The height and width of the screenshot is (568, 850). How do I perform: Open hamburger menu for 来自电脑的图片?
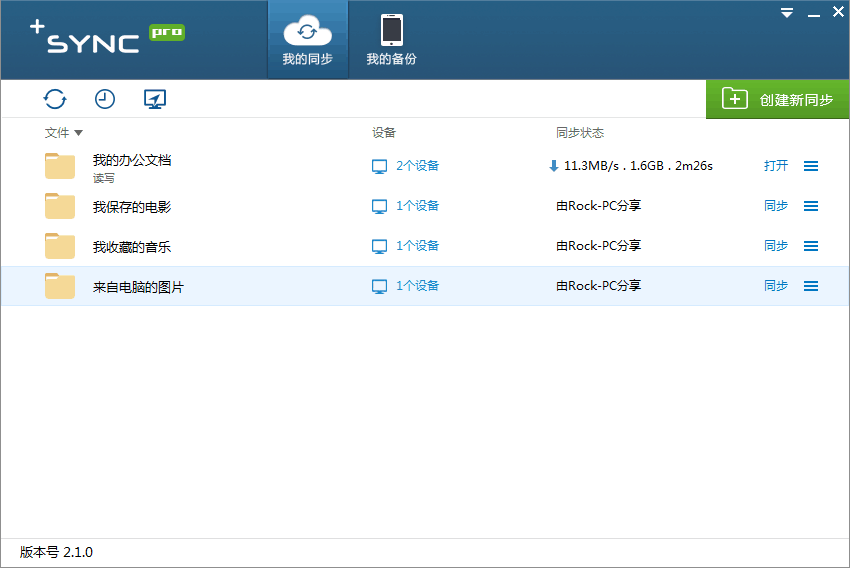click(x=811, y=286)
